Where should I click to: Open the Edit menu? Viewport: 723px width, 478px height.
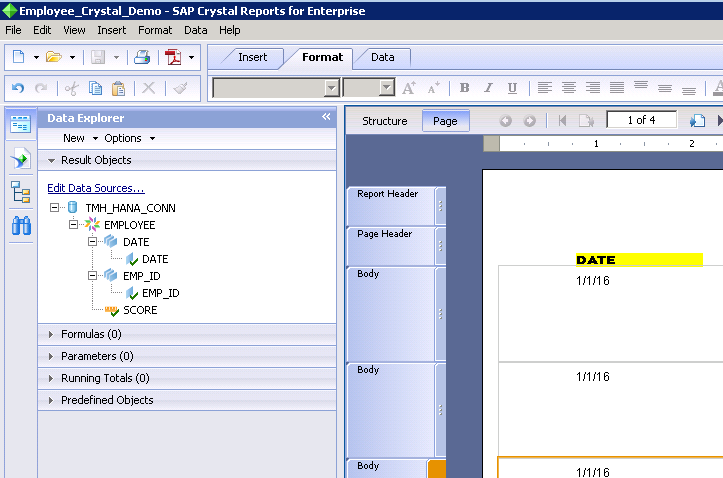42,30
